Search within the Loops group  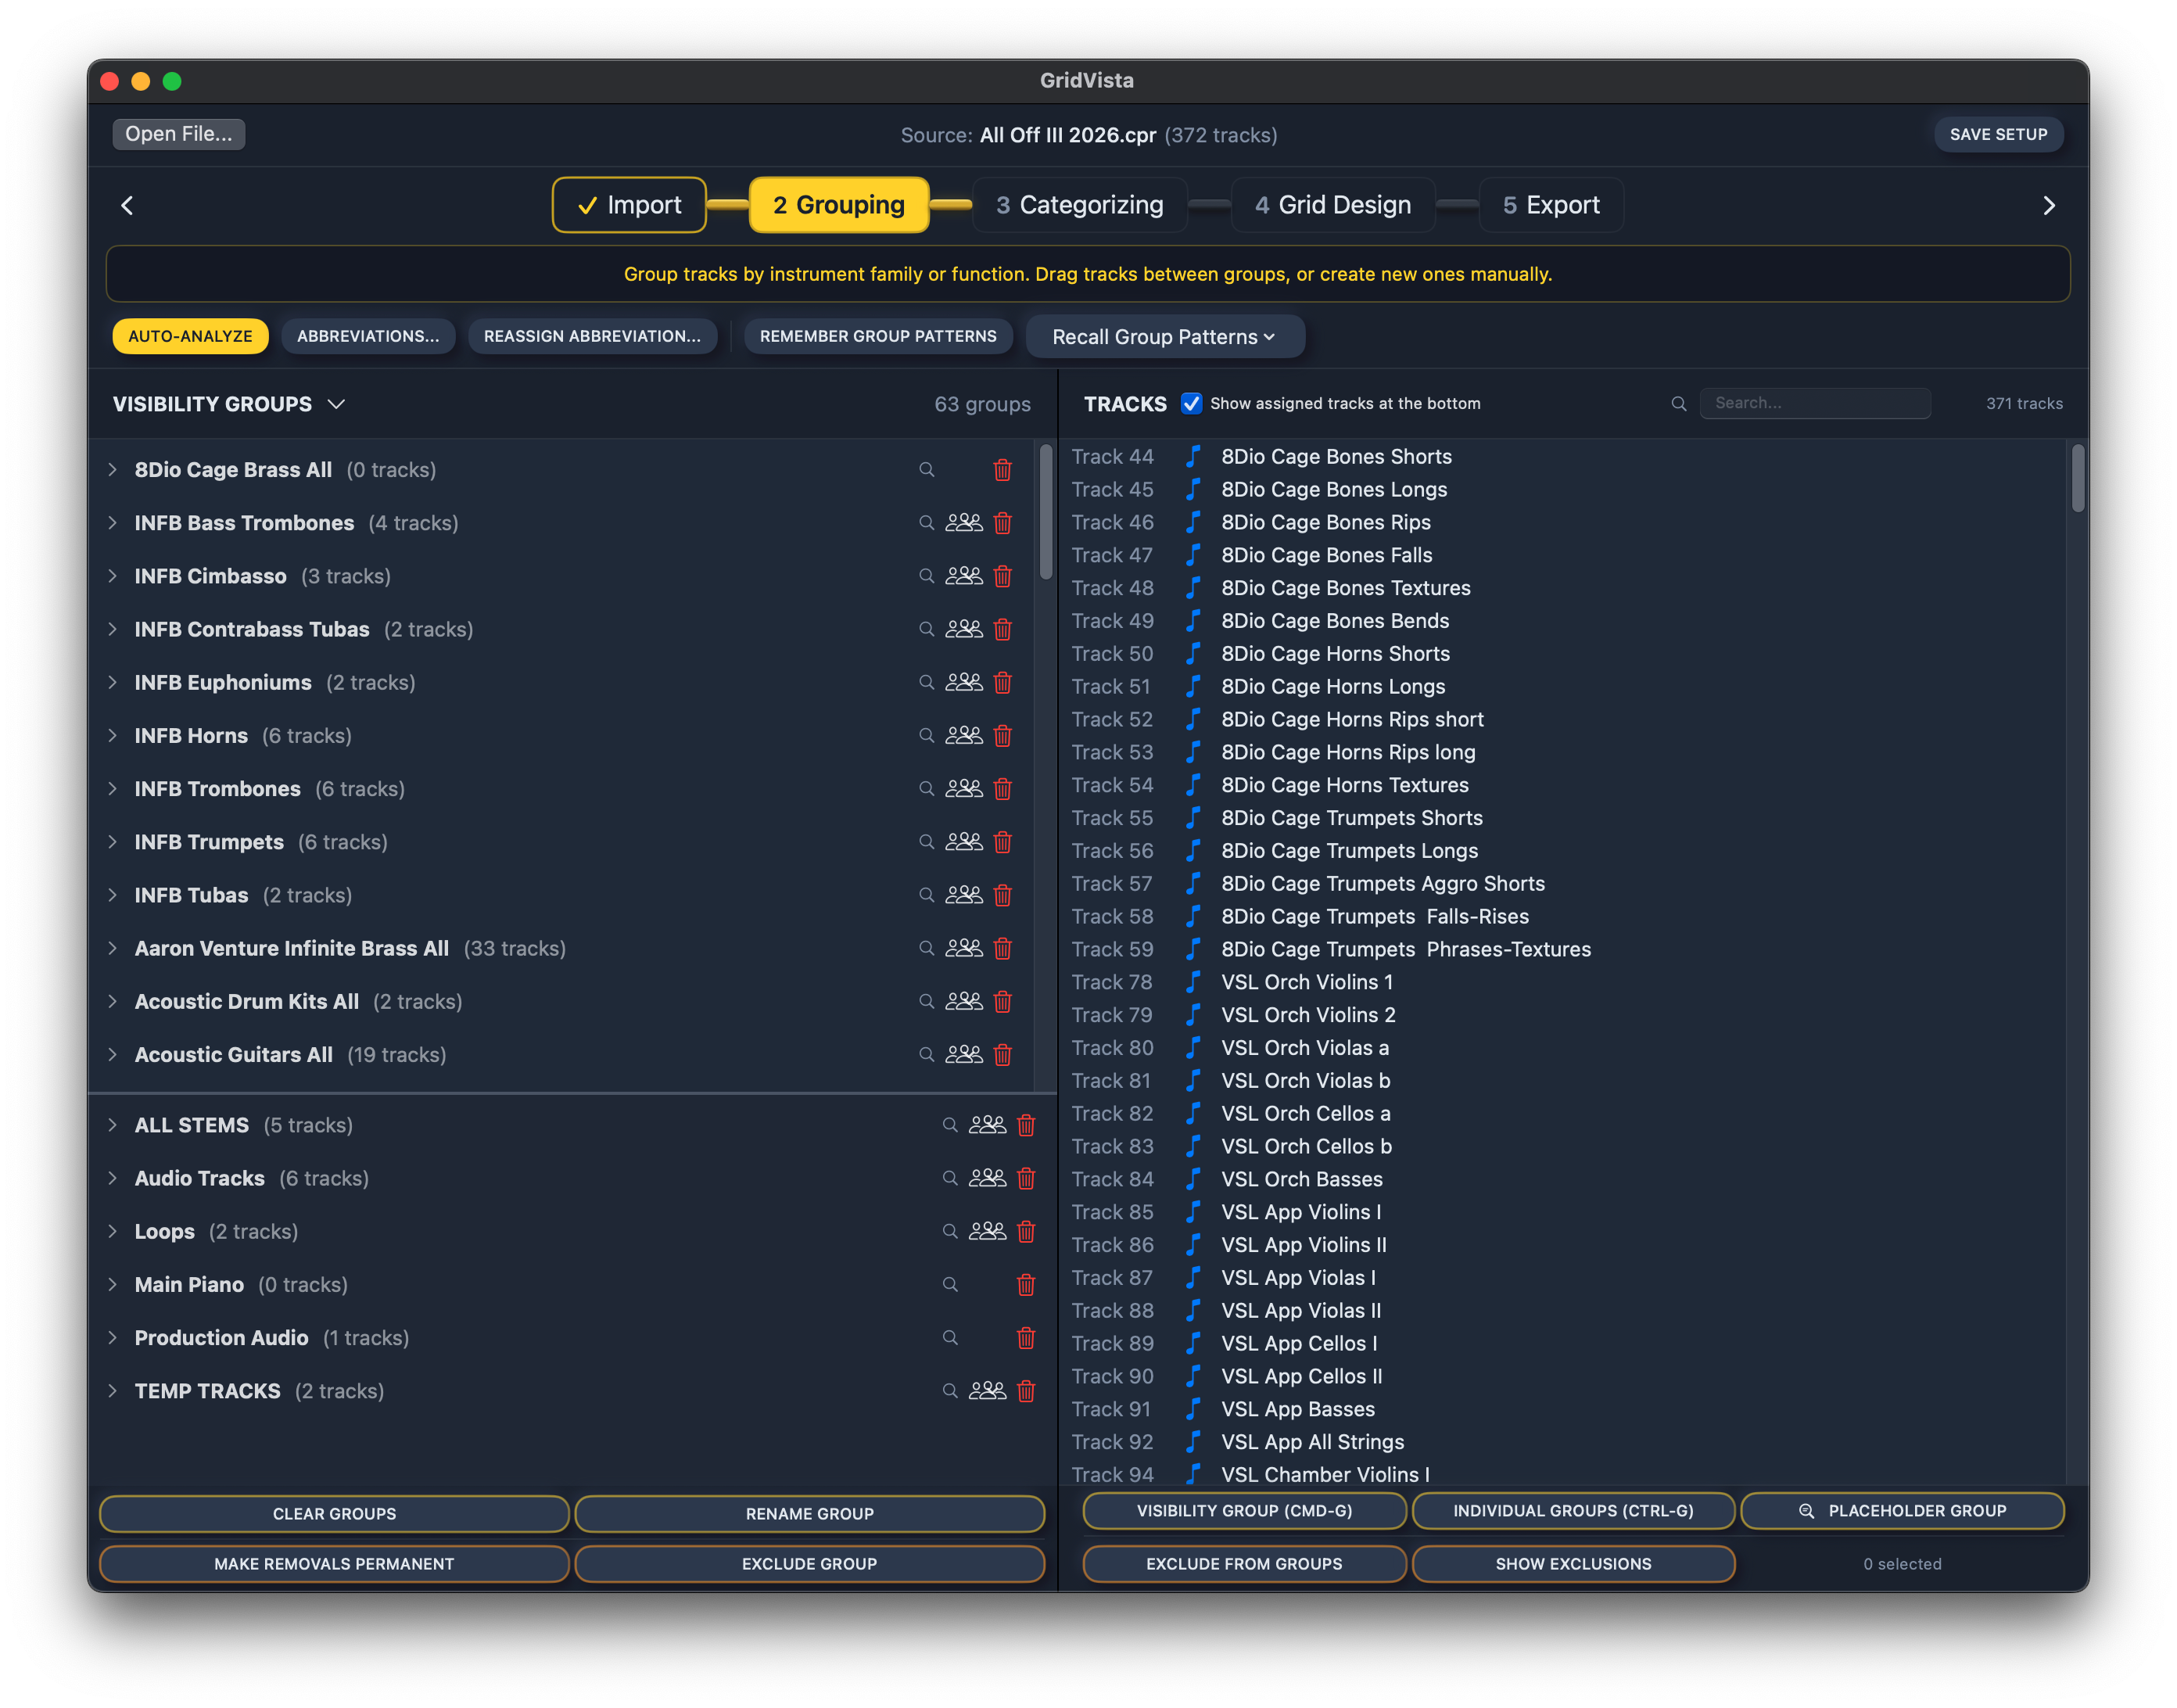point(949,1231)
